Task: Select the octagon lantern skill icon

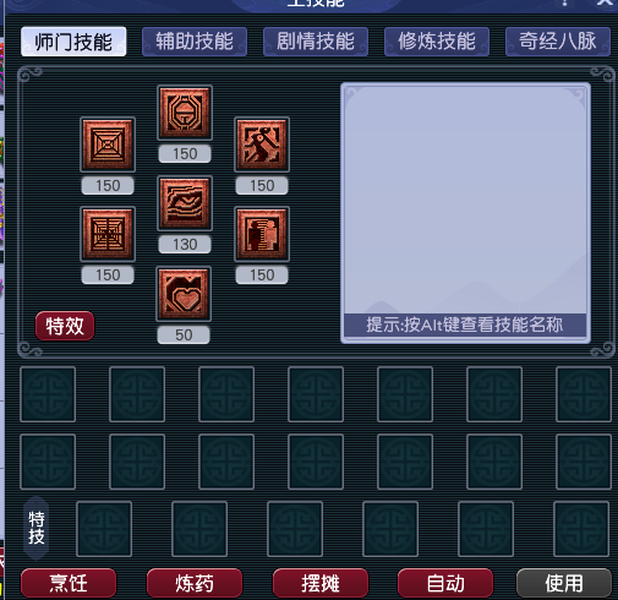Action: 184,113
